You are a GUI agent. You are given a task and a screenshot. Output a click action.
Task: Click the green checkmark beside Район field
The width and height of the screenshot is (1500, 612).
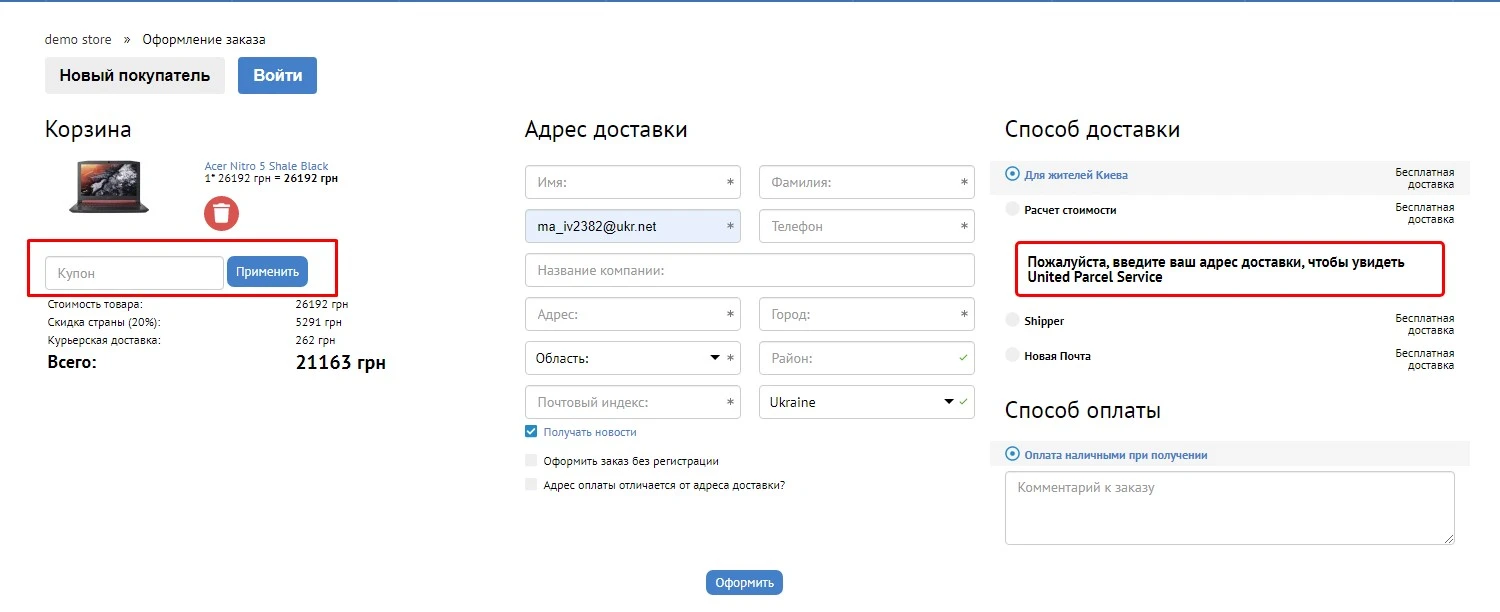point(960,358)
